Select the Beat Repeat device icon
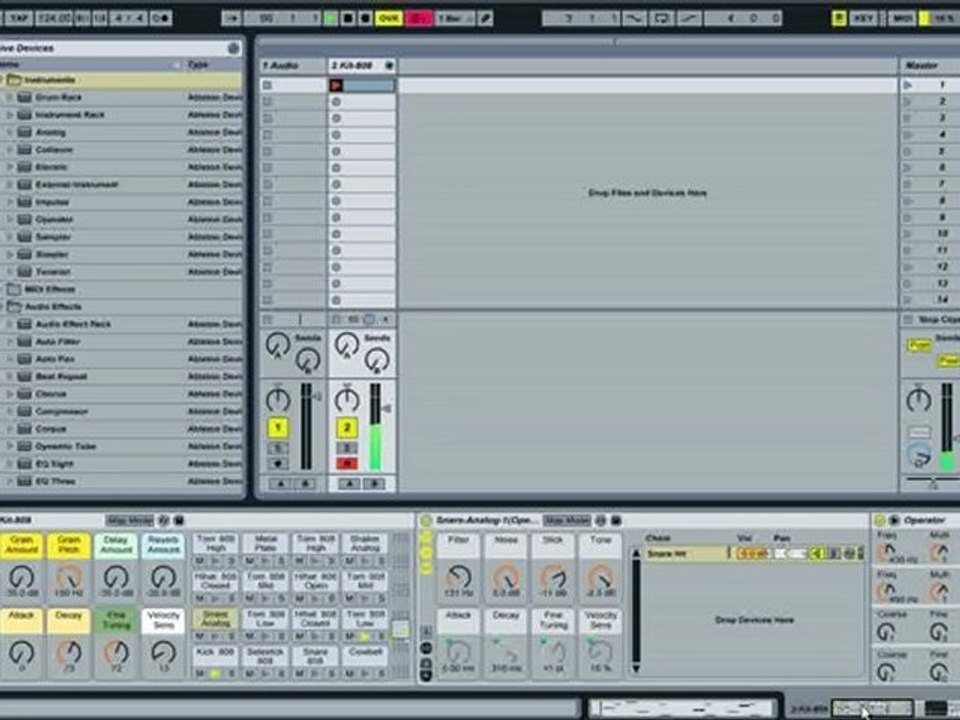Screen dimensions: 960x720 [x=24, y=377]
